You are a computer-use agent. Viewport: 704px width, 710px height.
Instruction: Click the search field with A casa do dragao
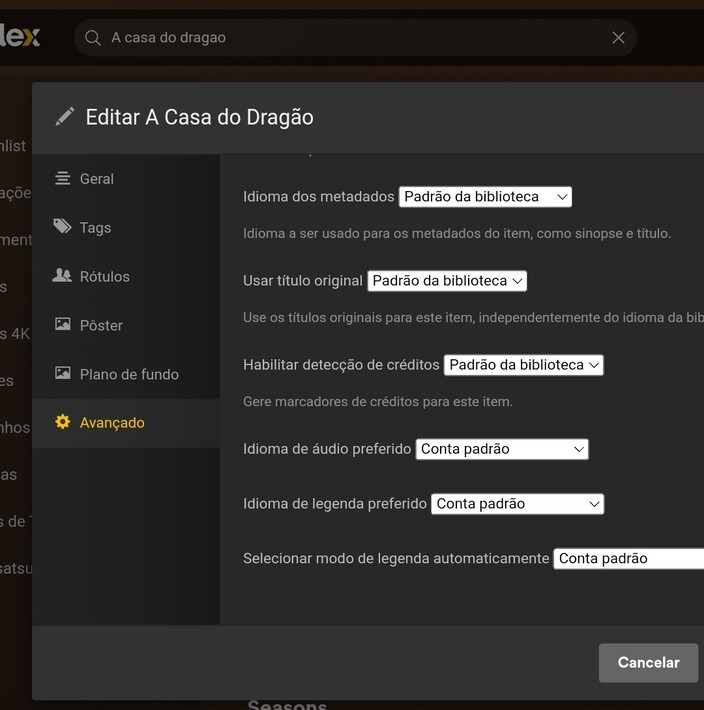pyautogui.click(x=355, y=38)
